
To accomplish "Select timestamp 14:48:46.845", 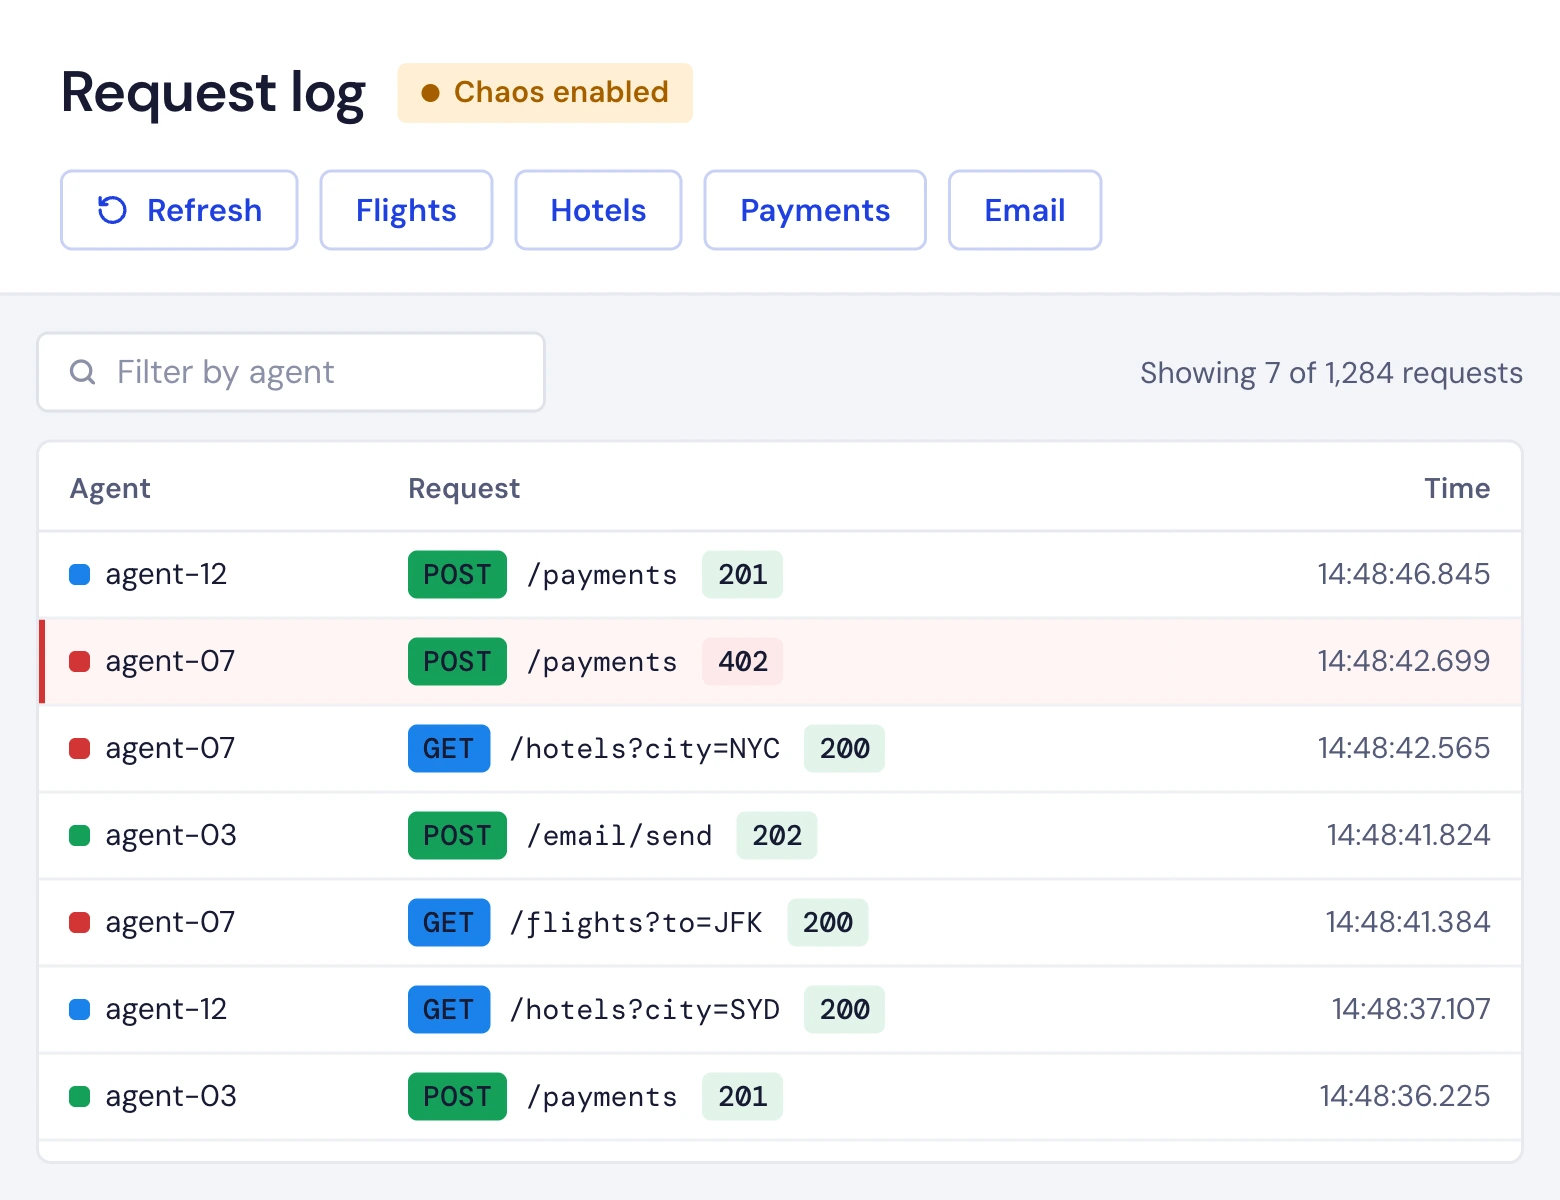I will pos(1404,574).
